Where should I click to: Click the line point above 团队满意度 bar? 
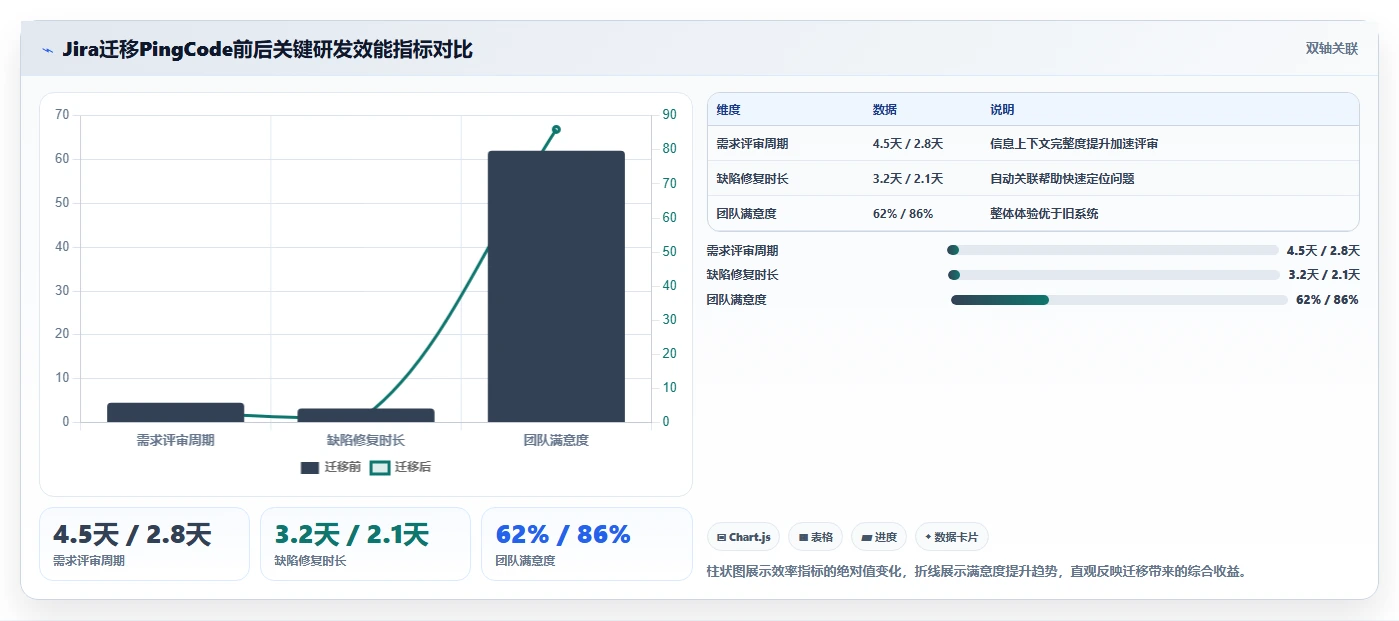(x=556, y=129)
